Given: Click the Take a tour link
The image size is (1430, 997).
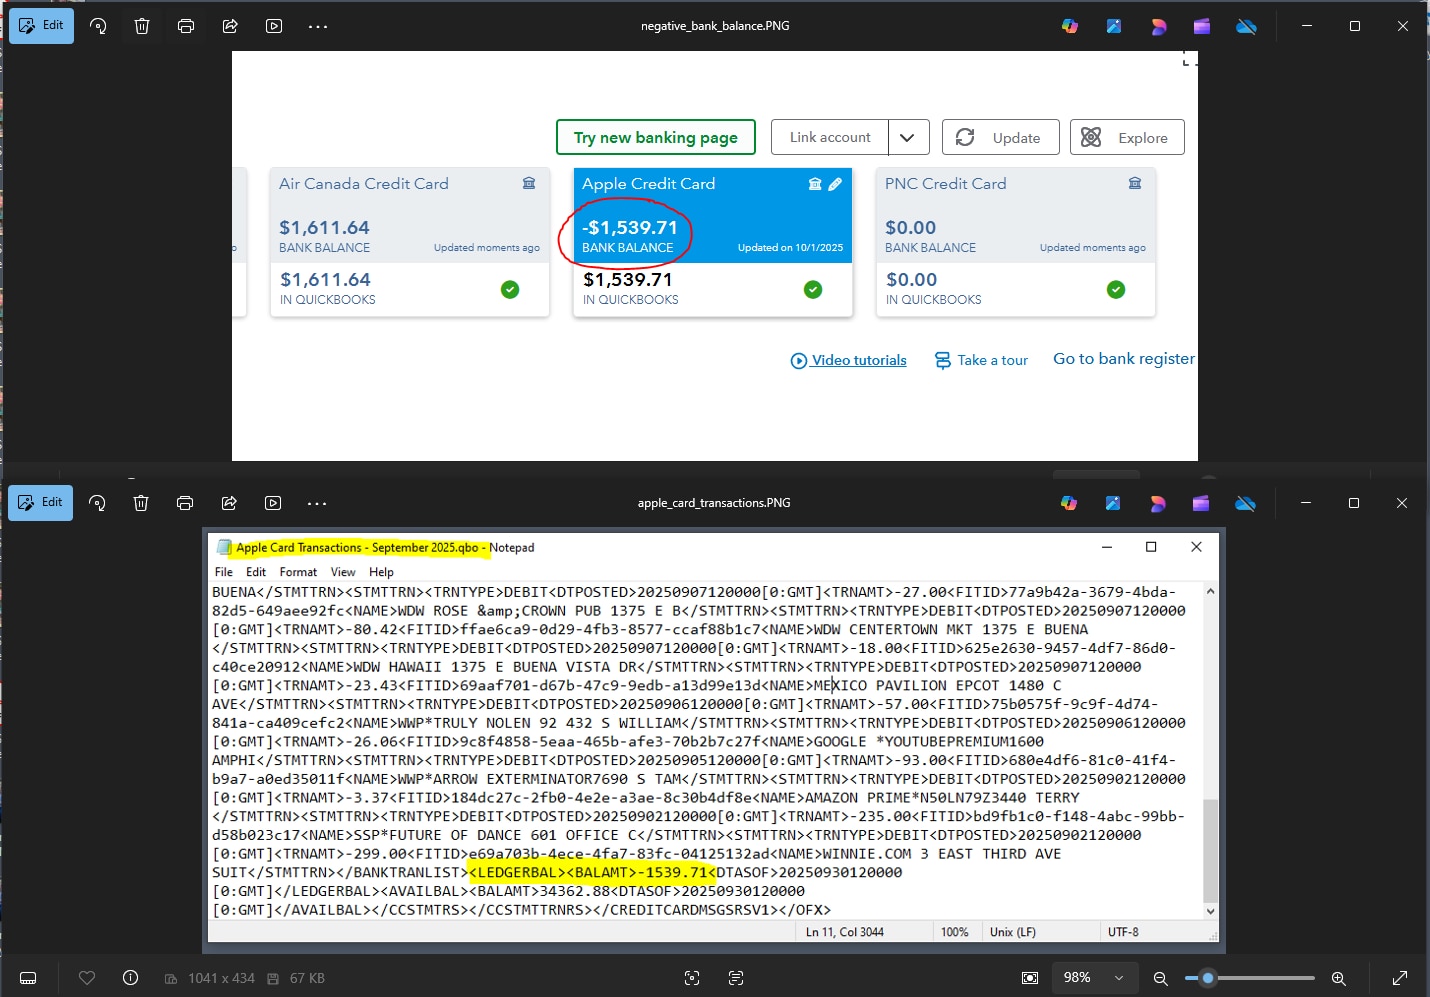Looking at the screenshot, I should tap(981, 360).
